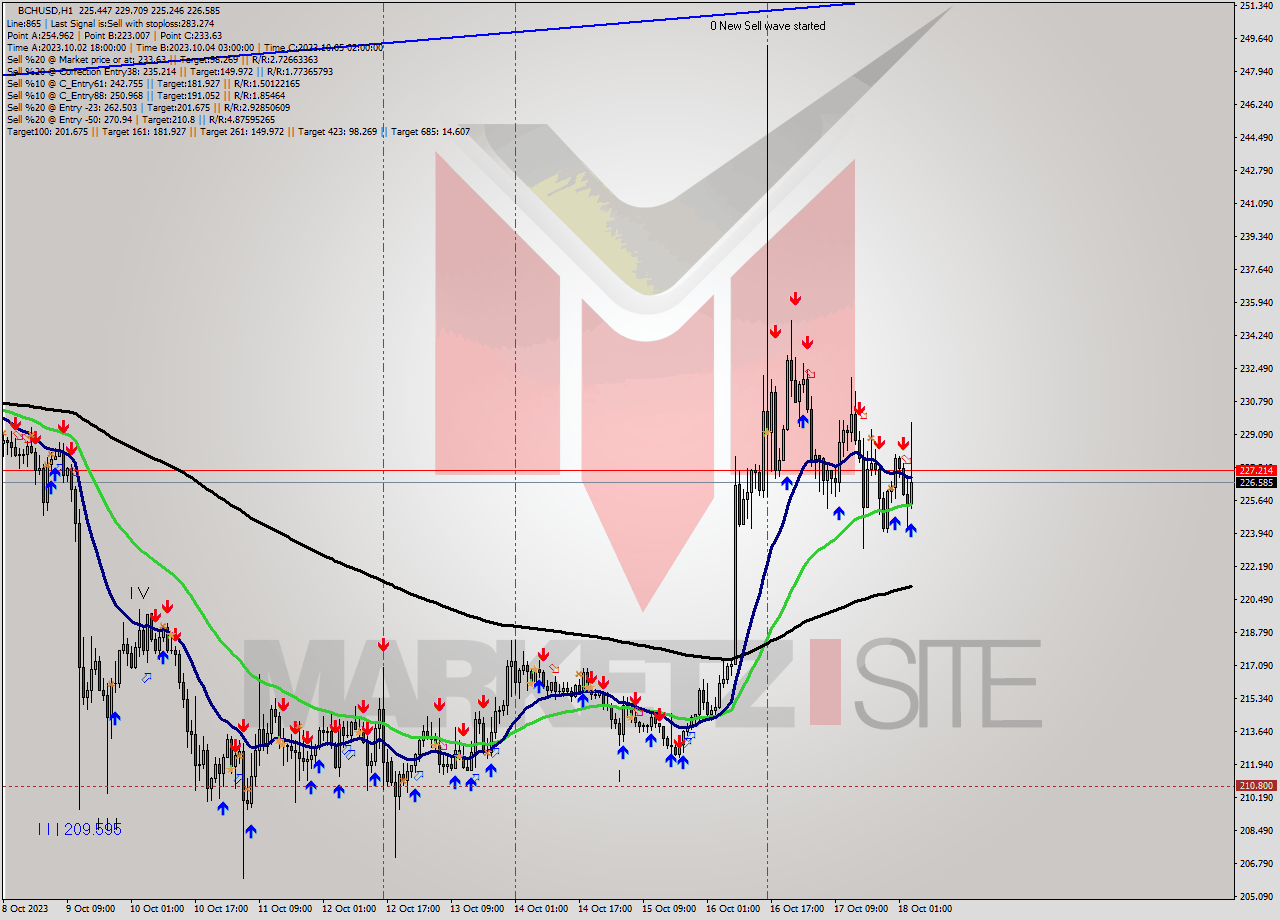Click the '16 Oct 01:00' time axis label
This screenshot has width=1280, height=920.
tap(733, 910)
